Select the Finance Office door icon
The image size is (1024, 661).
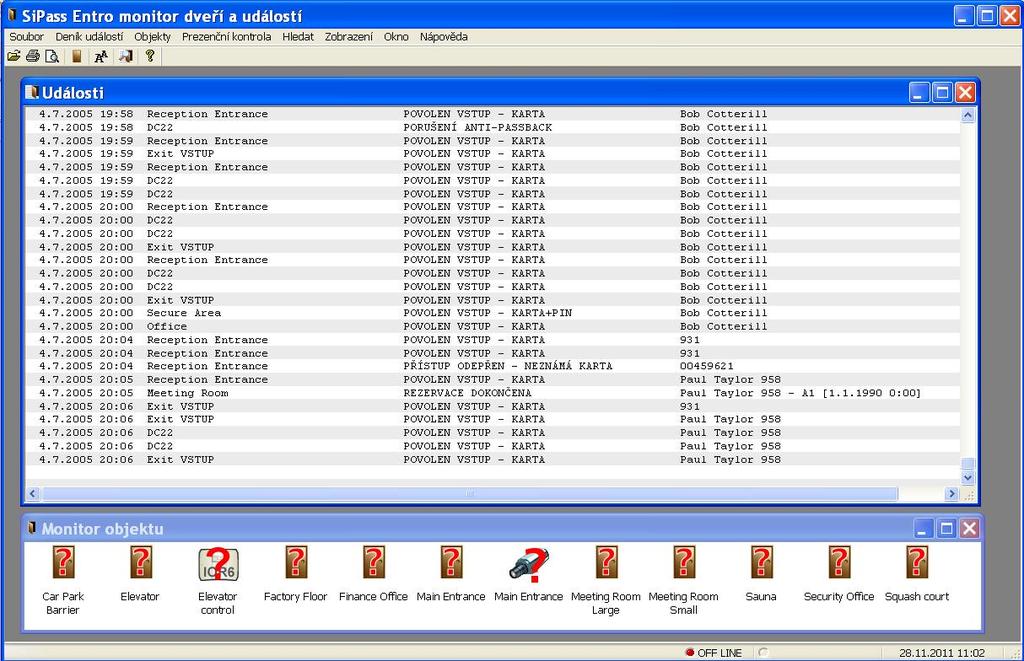point(374,563)
